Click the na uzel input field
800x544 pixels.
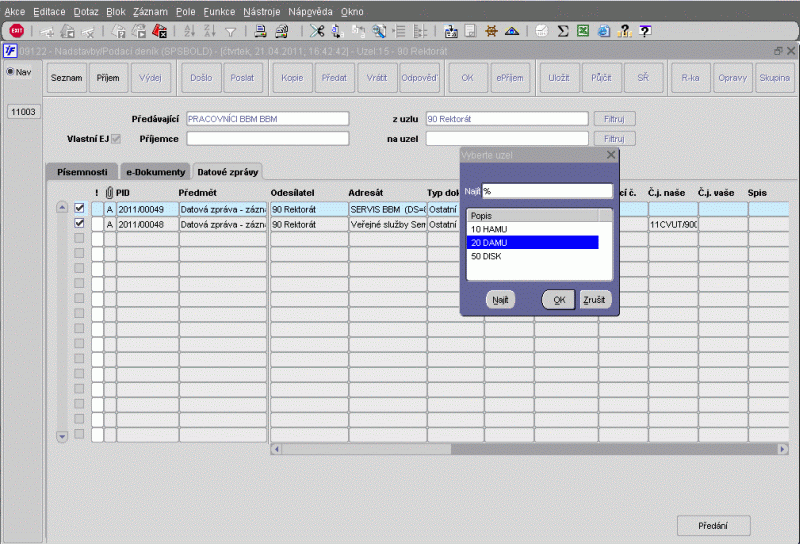507,138
